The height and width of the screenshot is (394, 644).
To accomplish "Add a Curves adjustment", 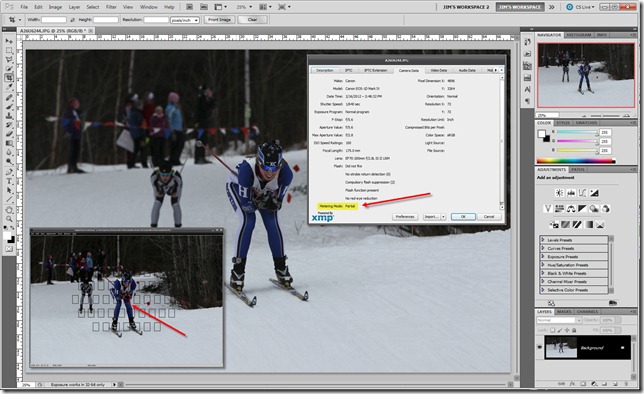I will pyautogui.click(x=582, y=193).
